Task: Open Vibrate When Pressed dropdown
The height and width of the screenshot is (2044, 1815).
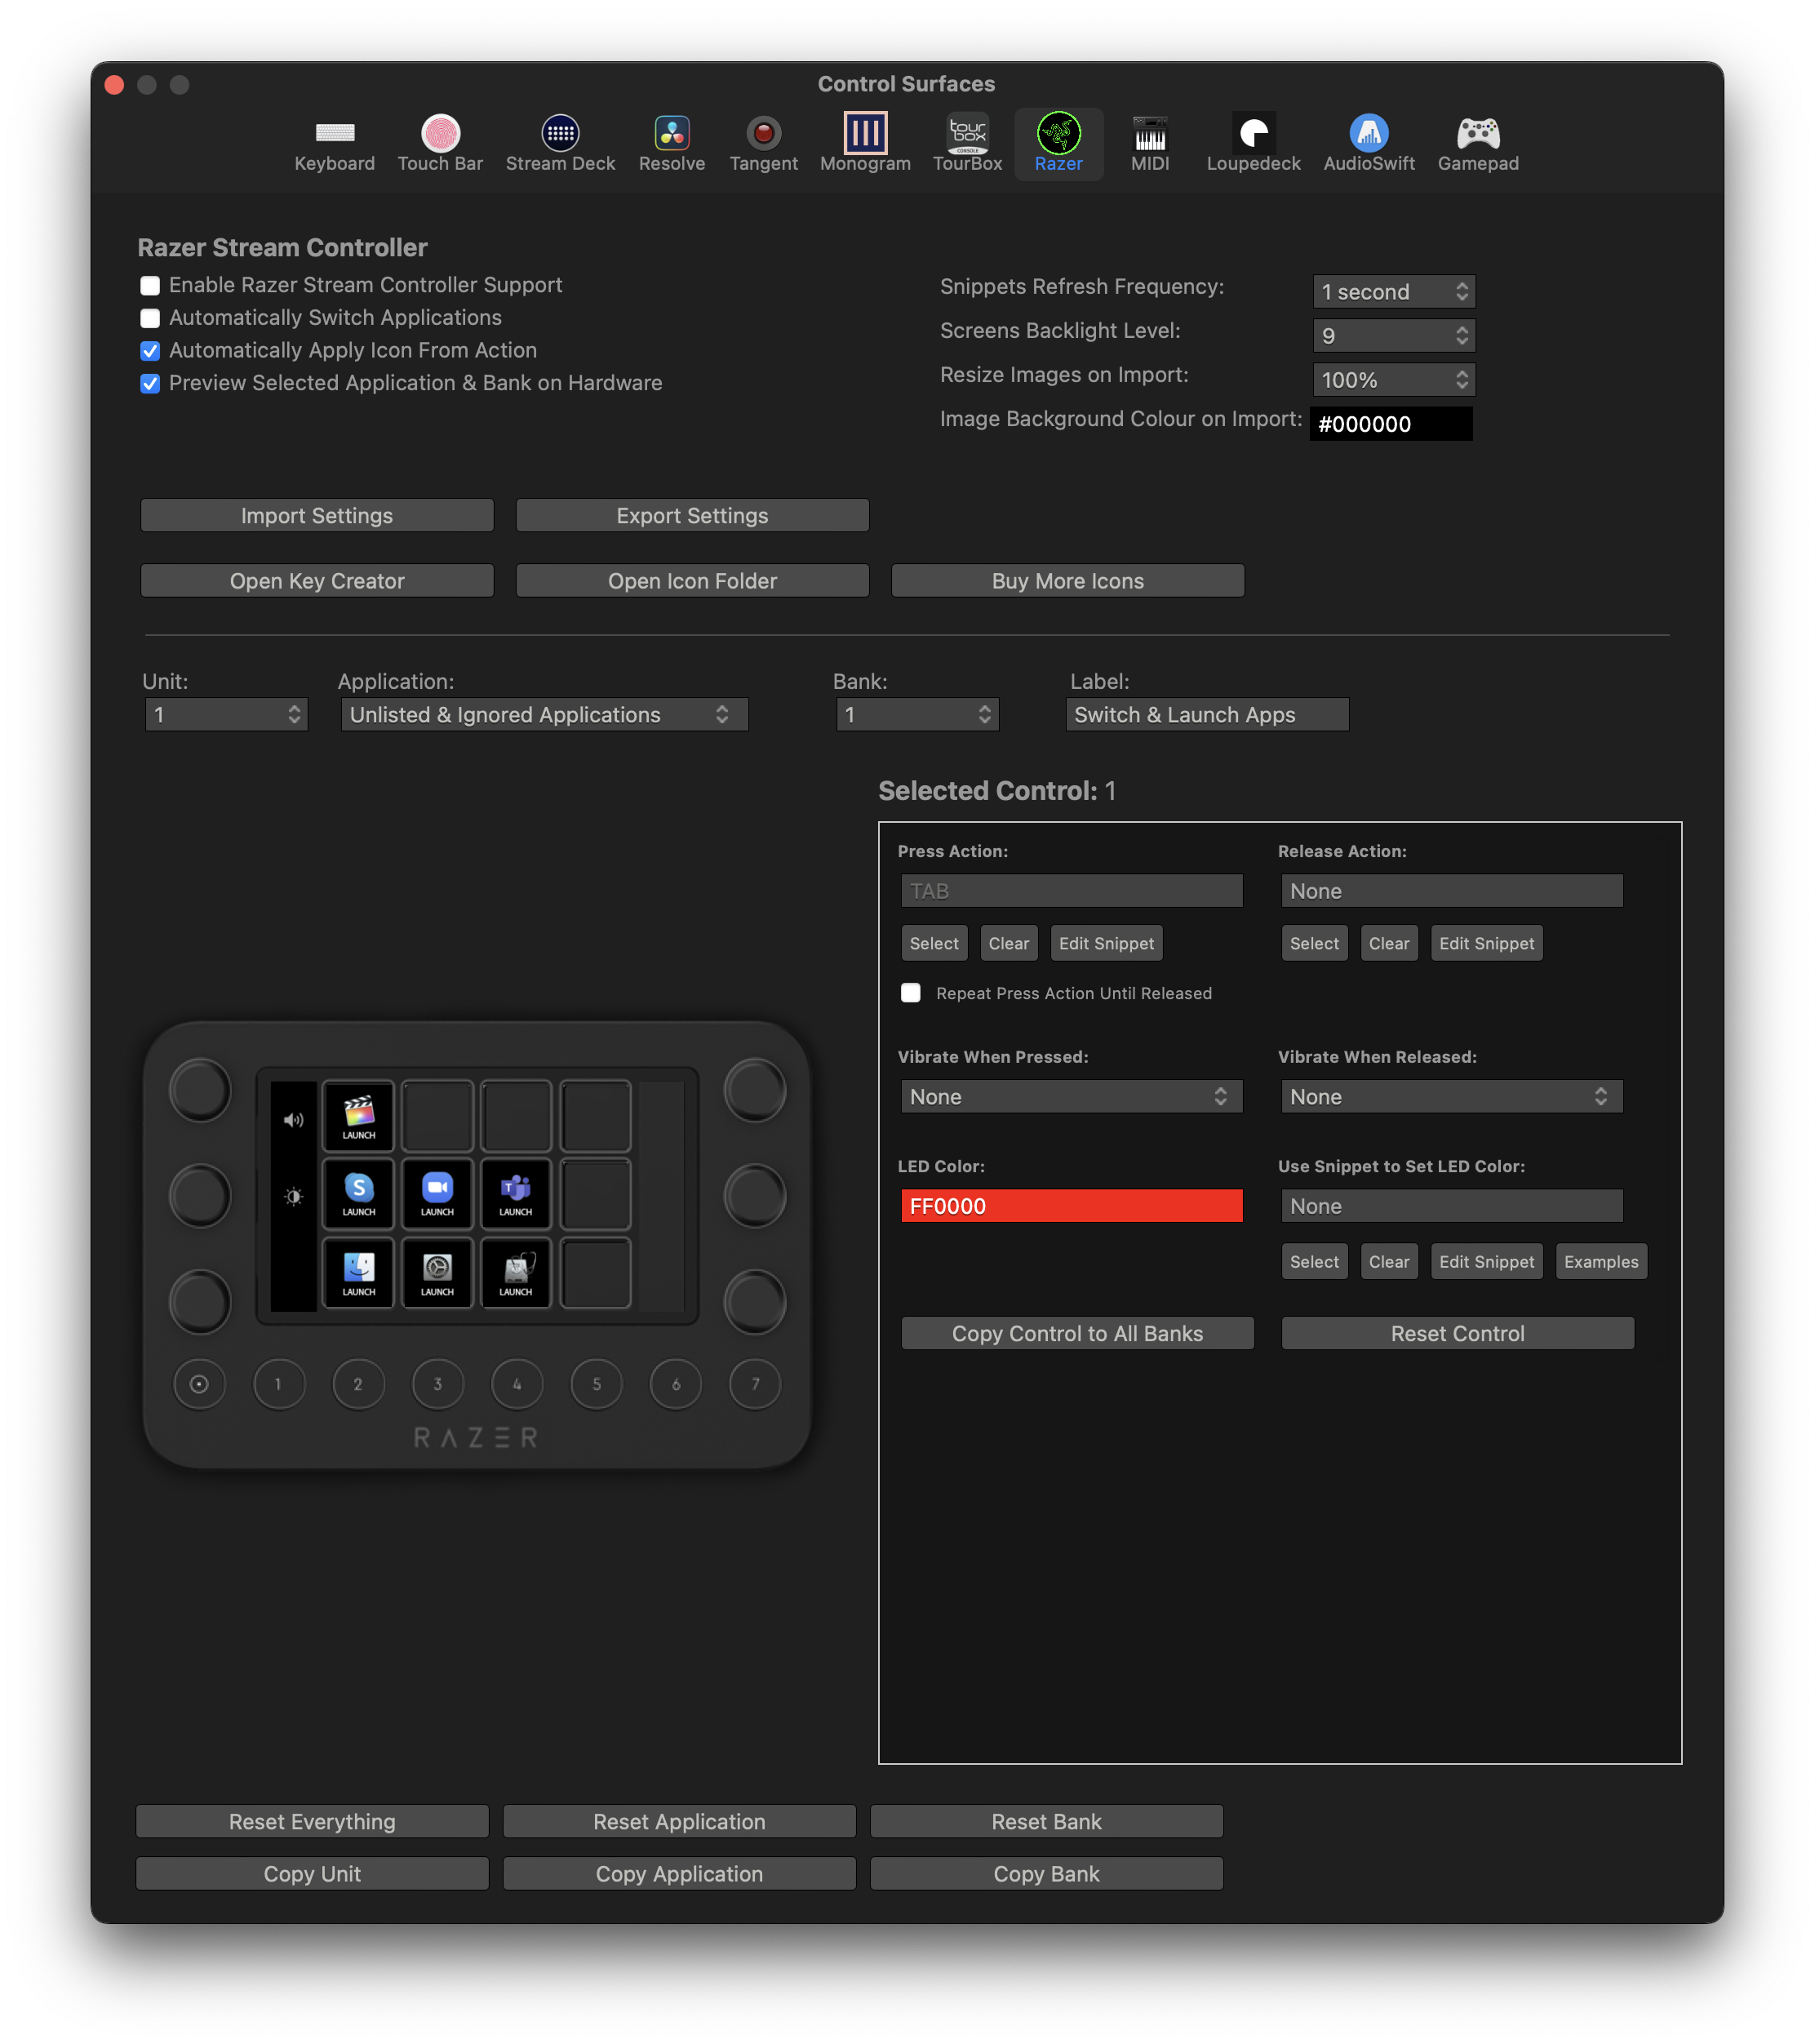Action: coord(1071,1097)
